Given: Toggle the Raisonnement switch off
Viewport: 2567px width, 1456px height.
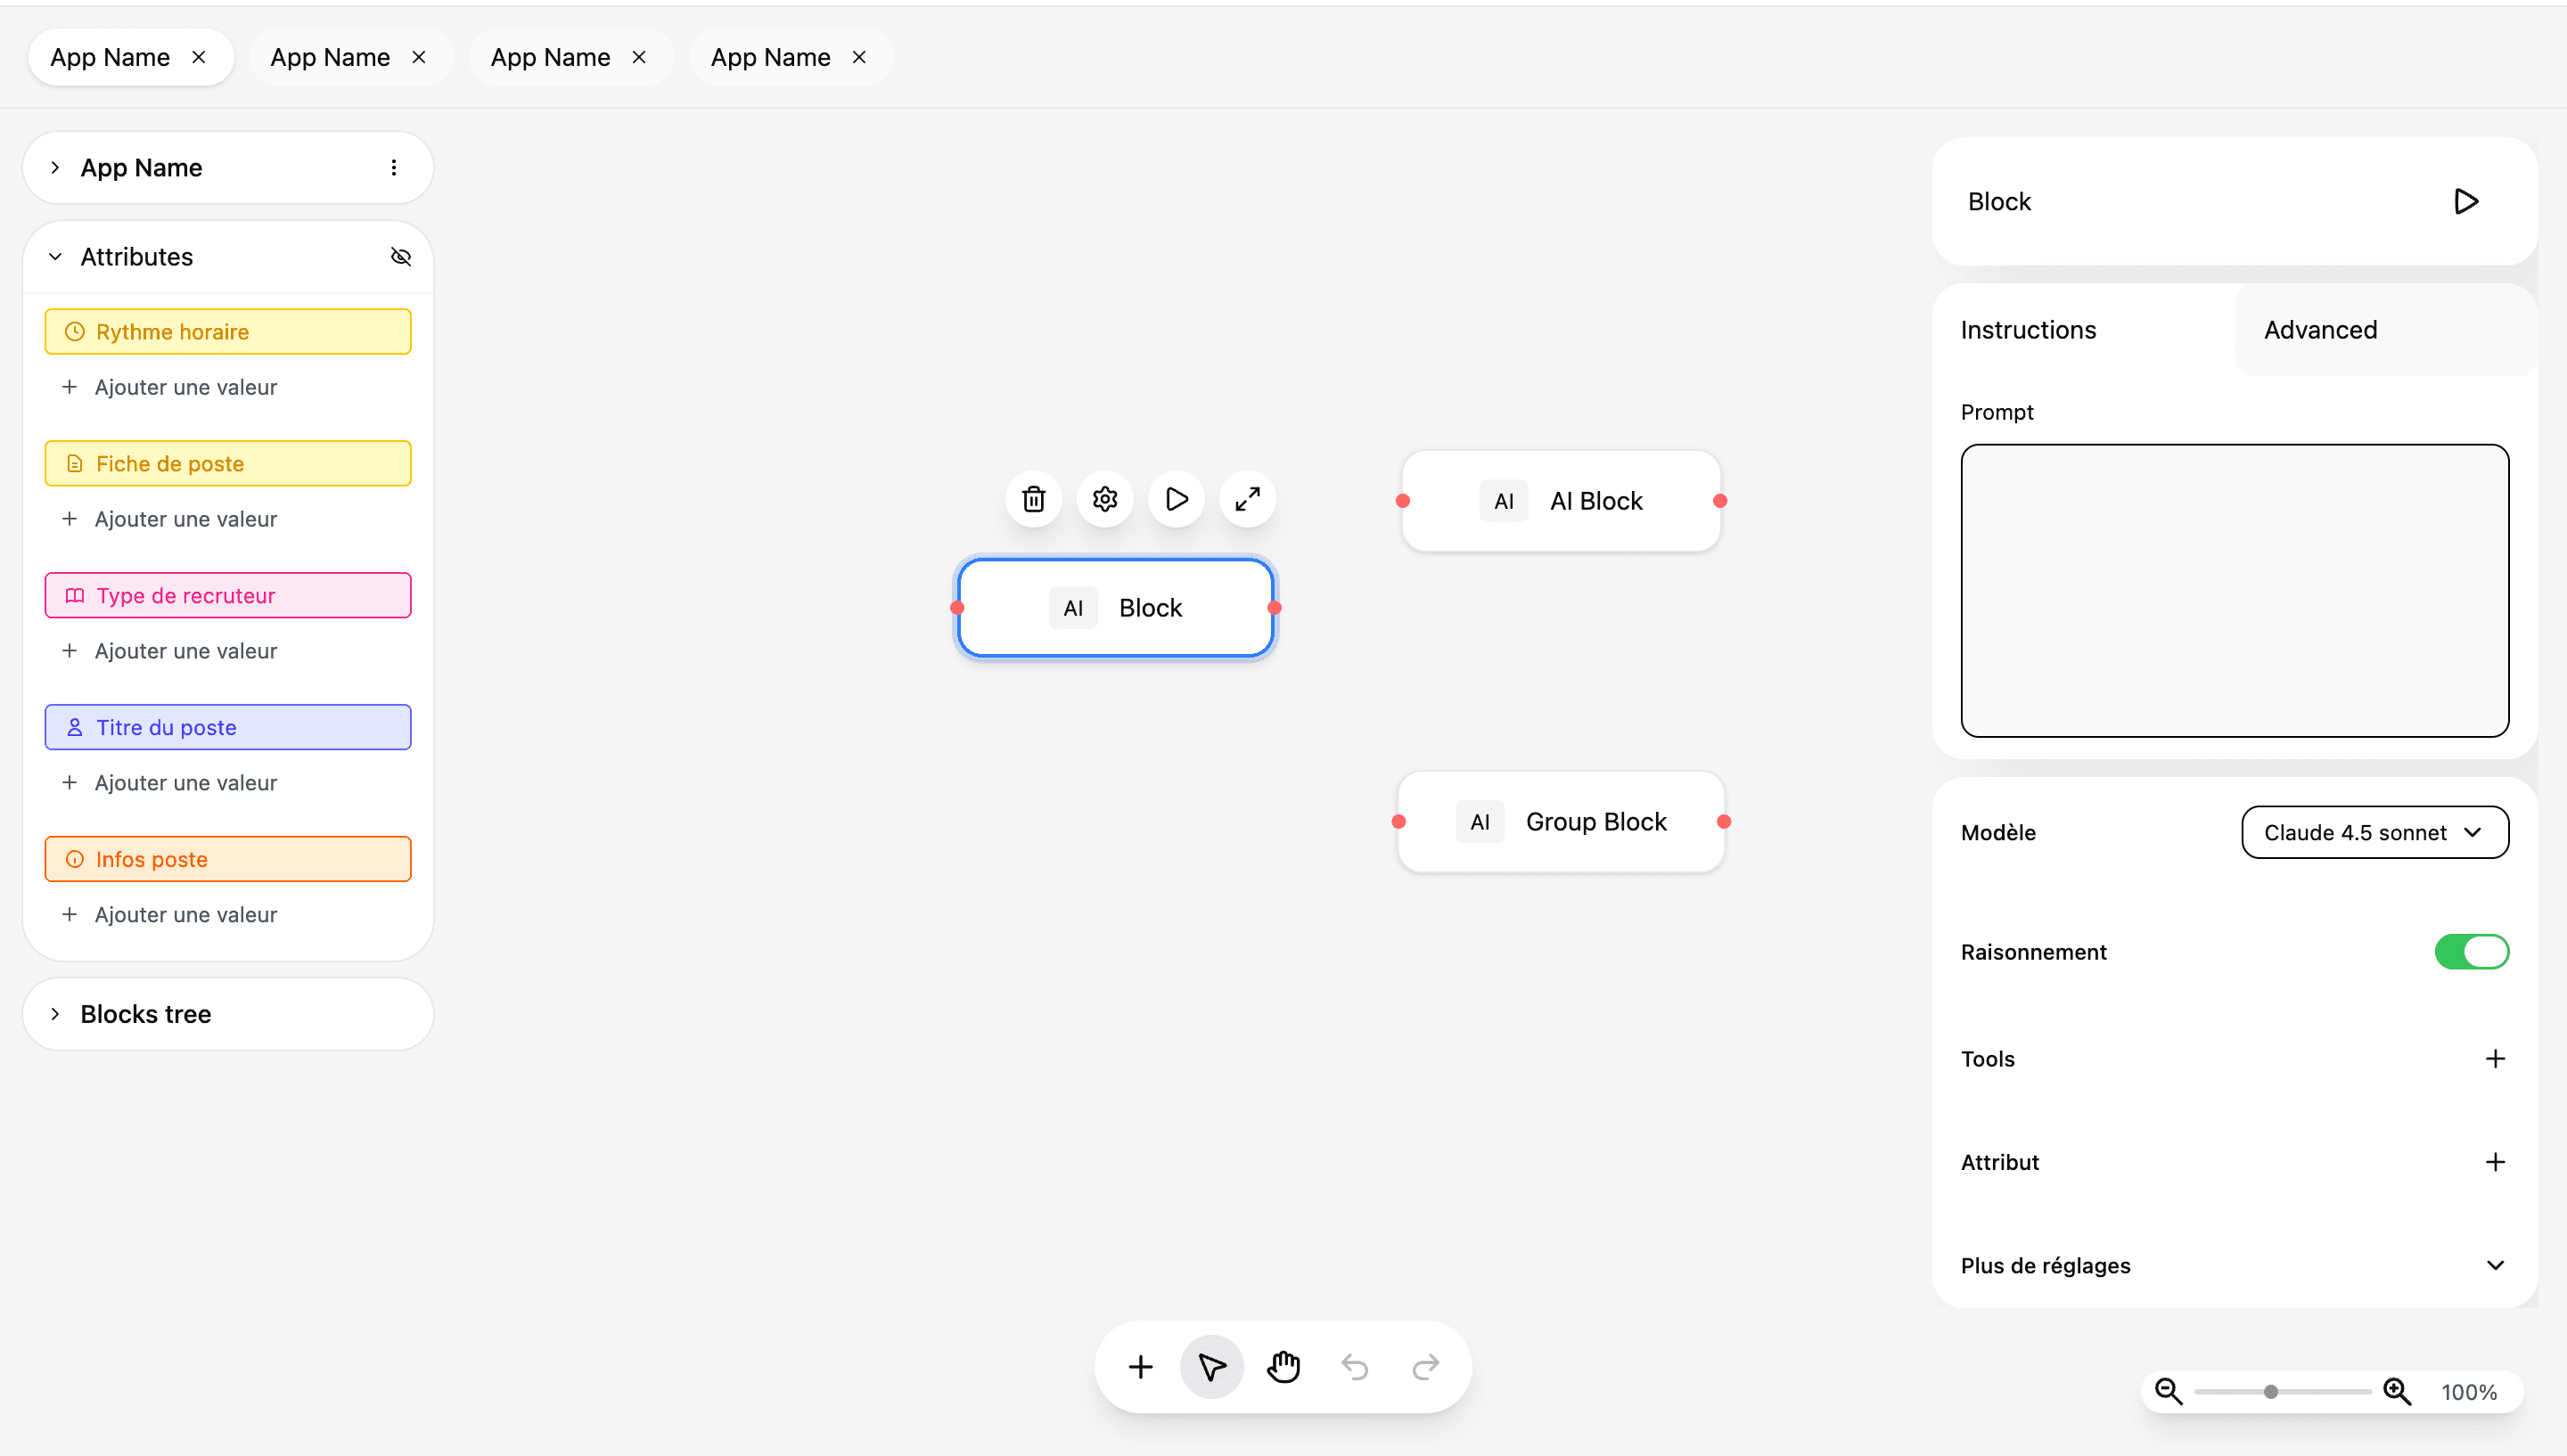Looking at the screenshot, I should 2471,952.
